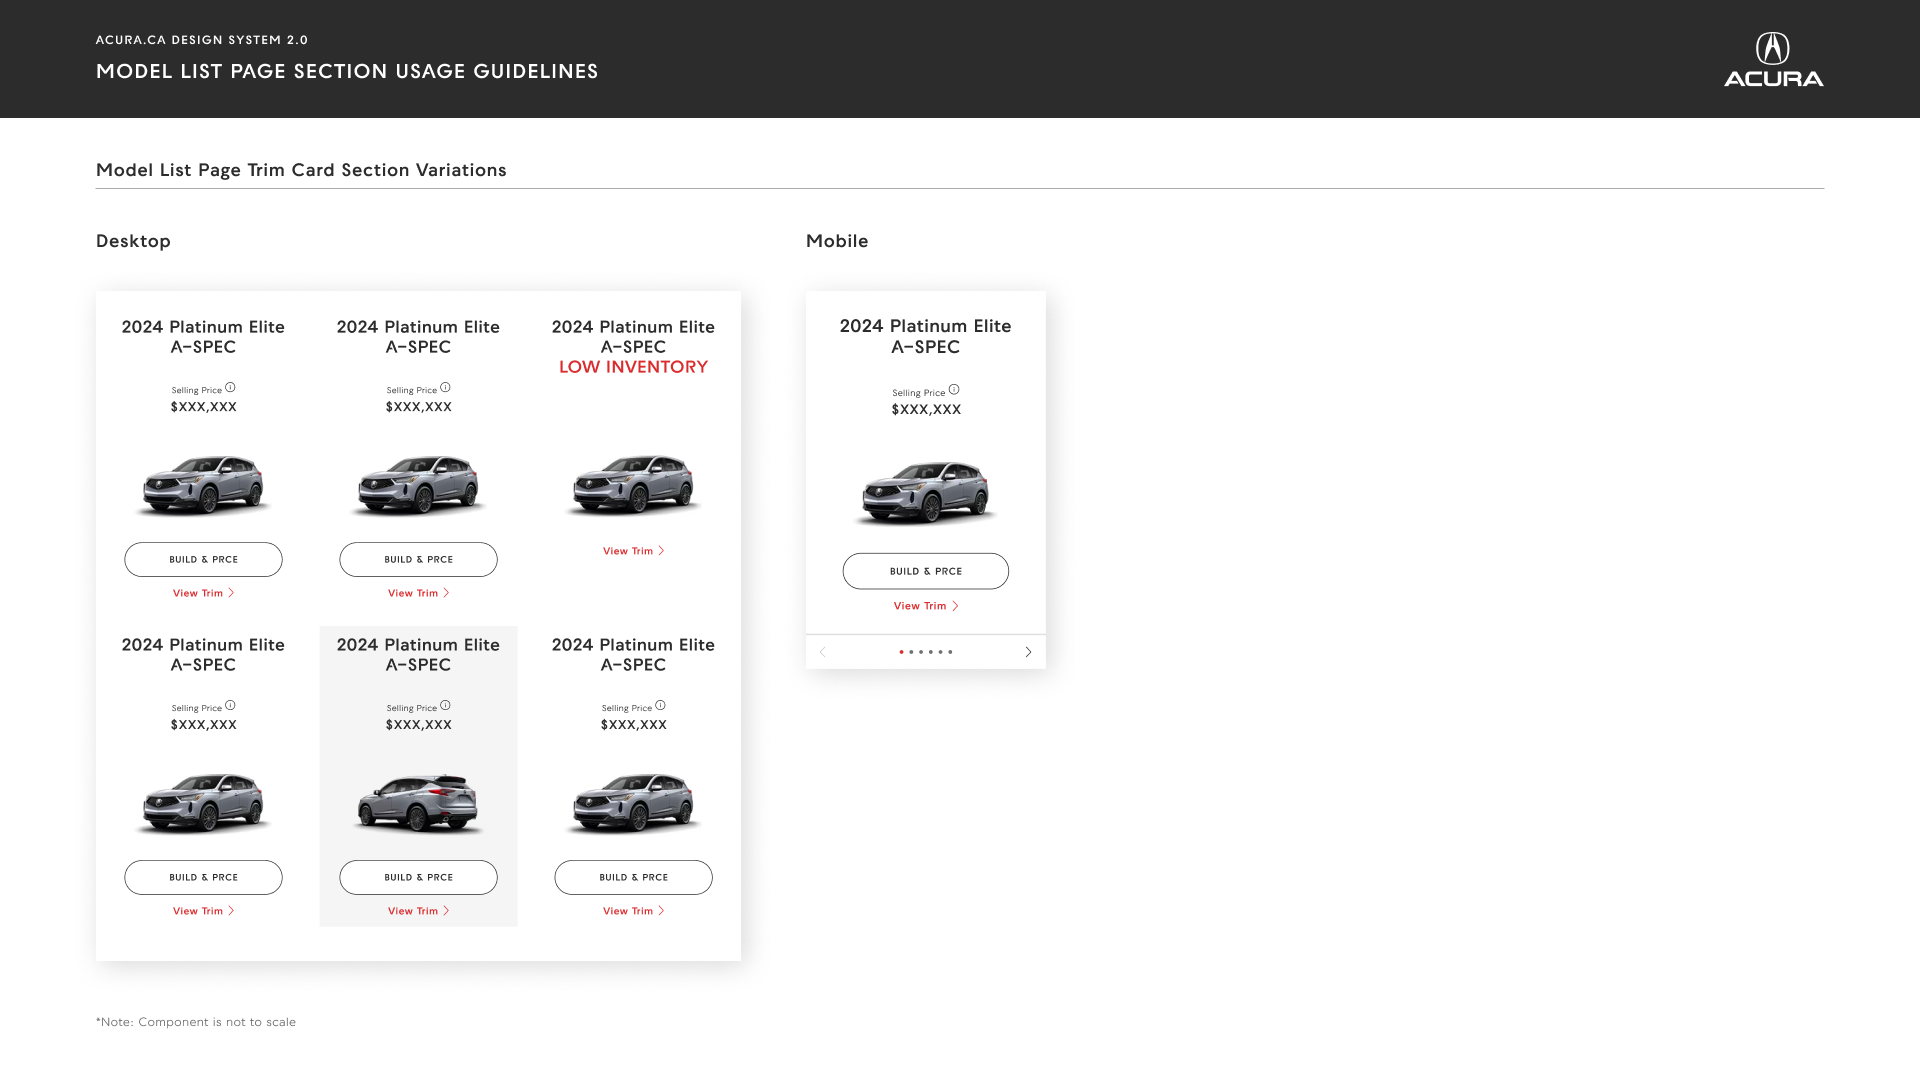1920x1080 pixels.
Task: Click the info icon on the mobile card
Action: point(954,390)
